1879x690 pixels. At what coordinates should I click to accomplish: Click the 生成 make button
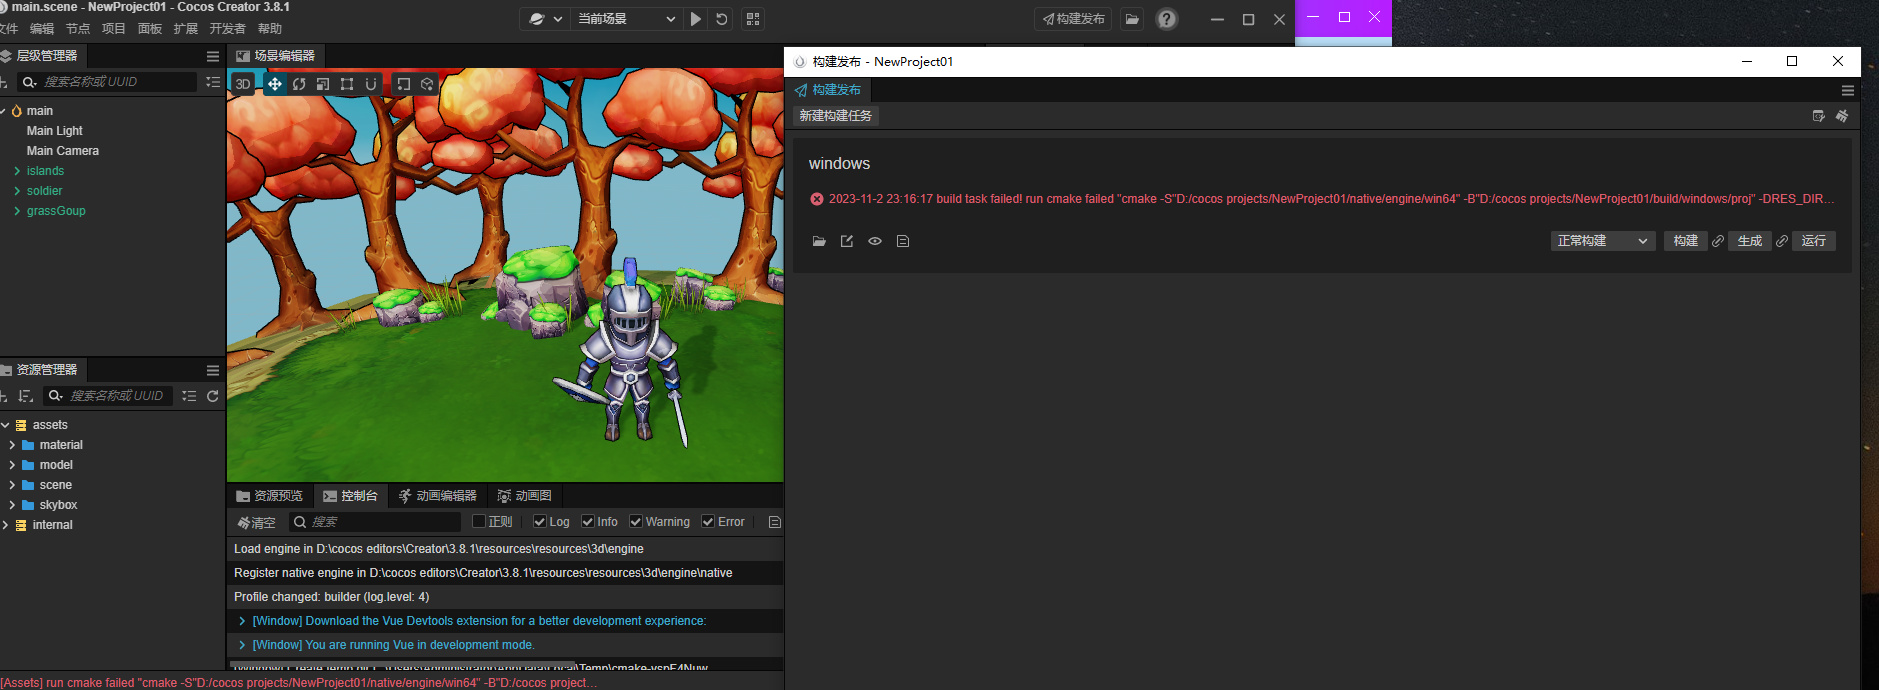click(x=1750, y=241)
